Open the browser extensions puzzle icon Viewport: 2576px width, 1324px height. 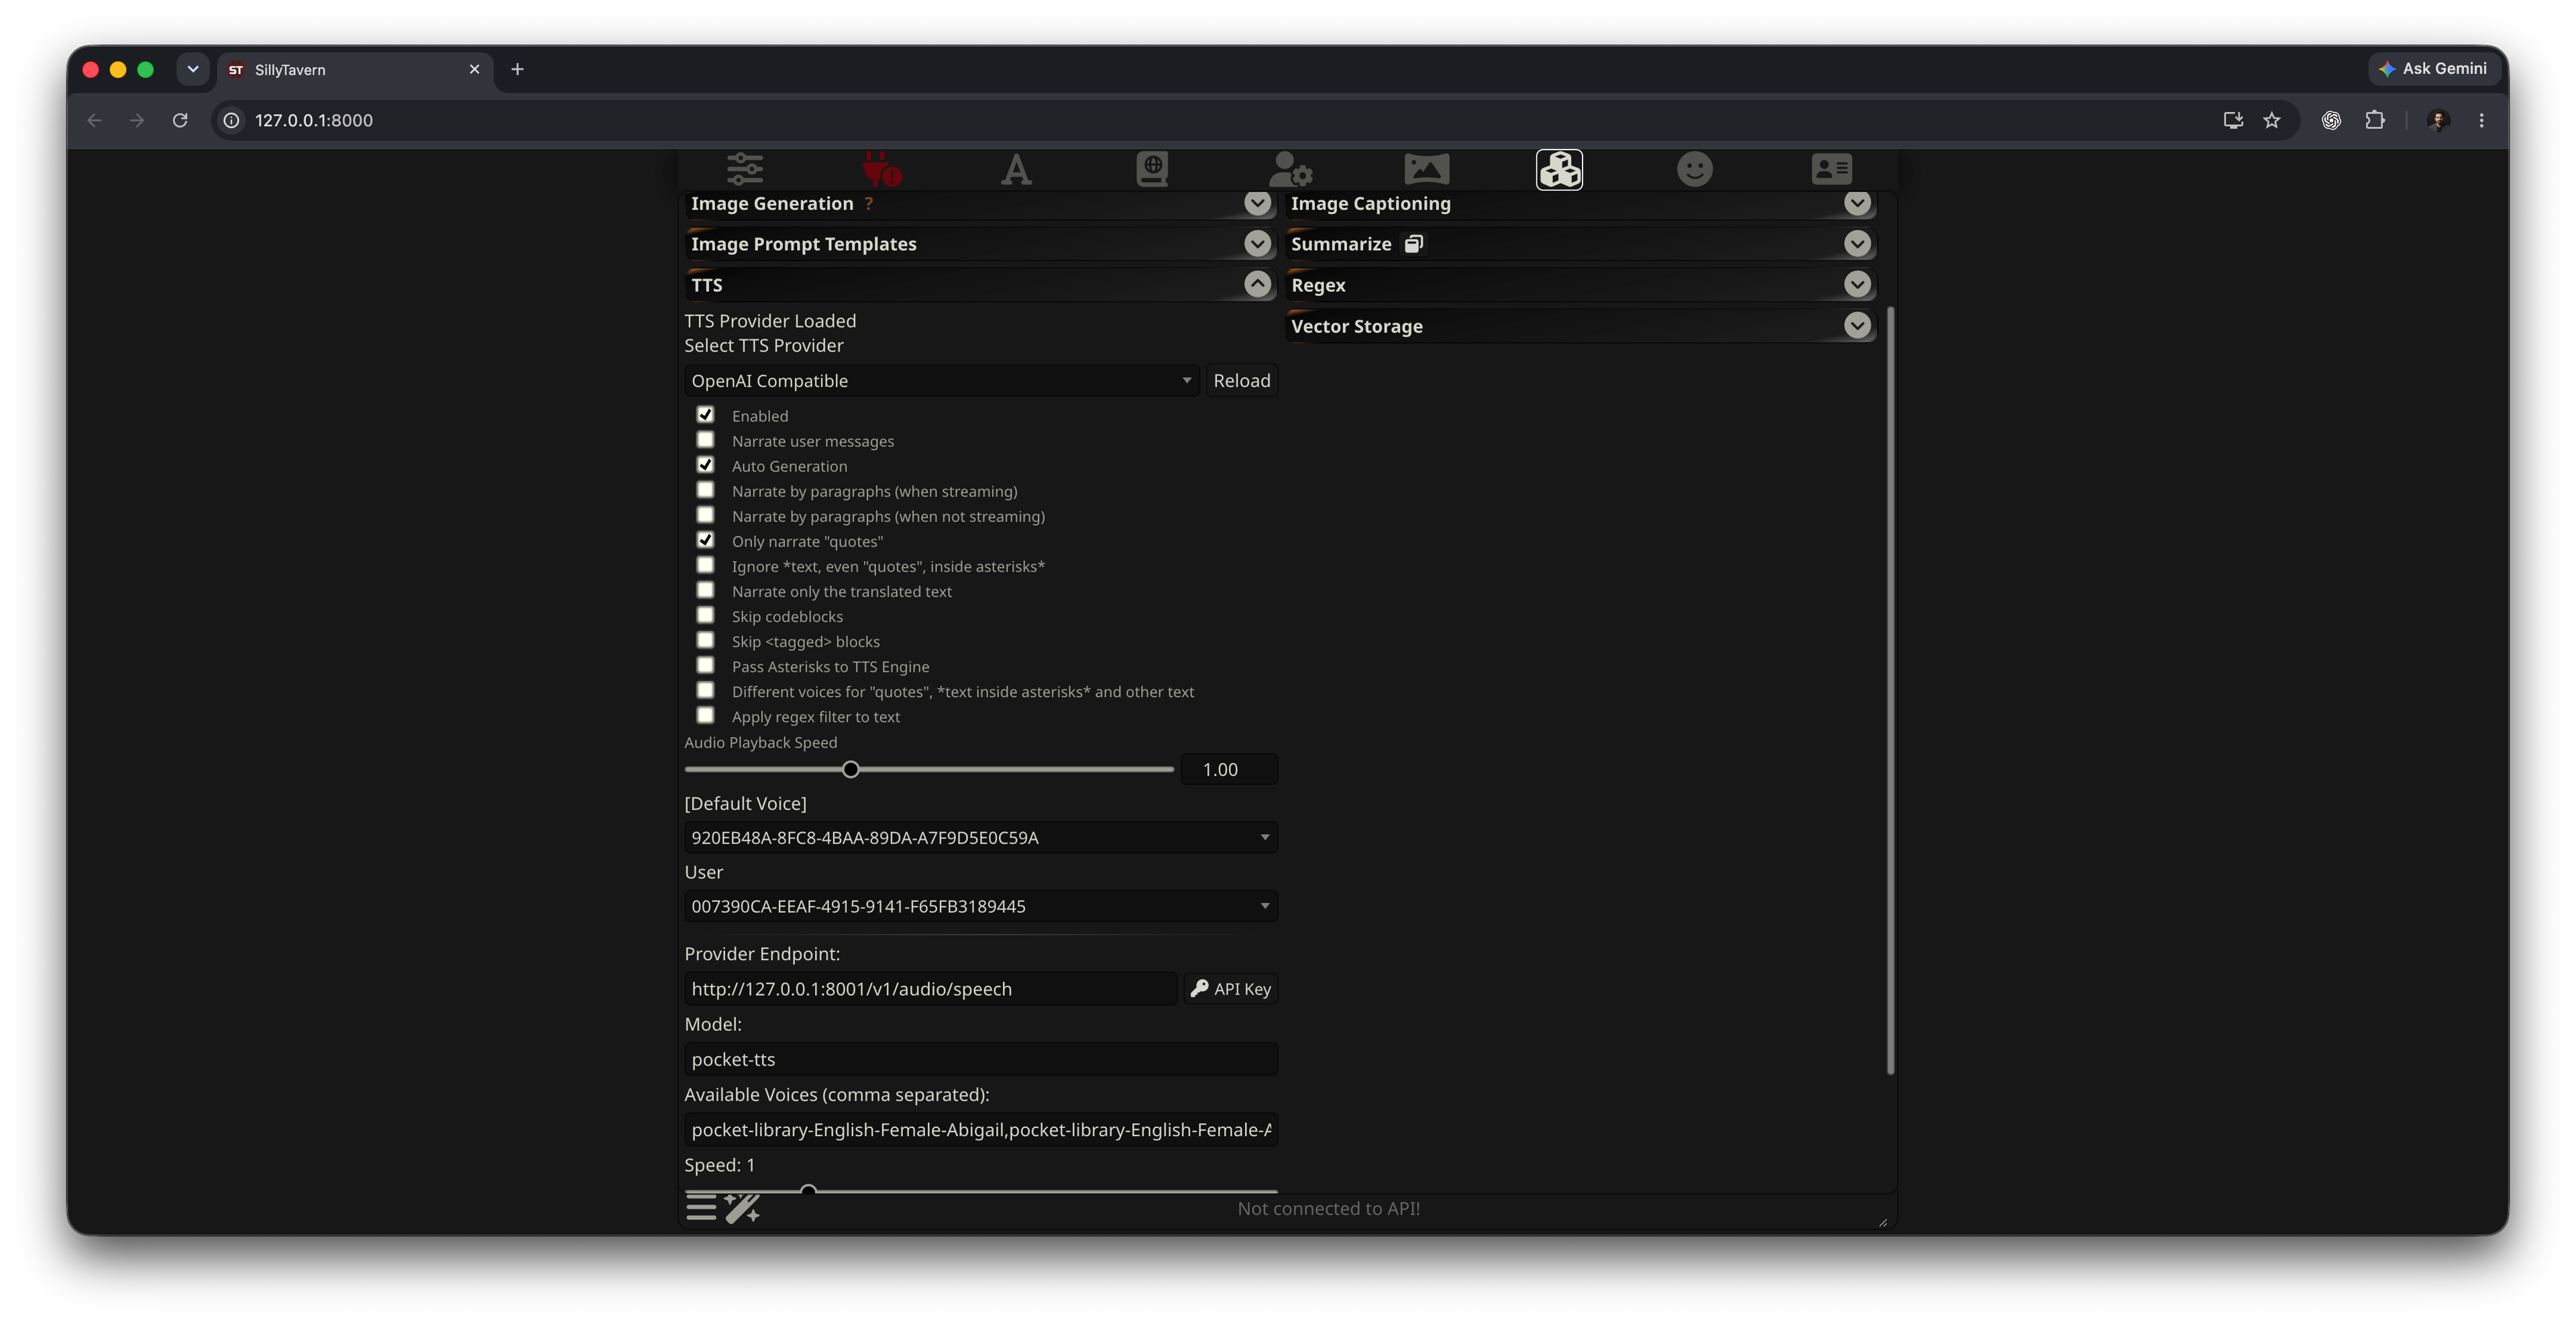2374,120
